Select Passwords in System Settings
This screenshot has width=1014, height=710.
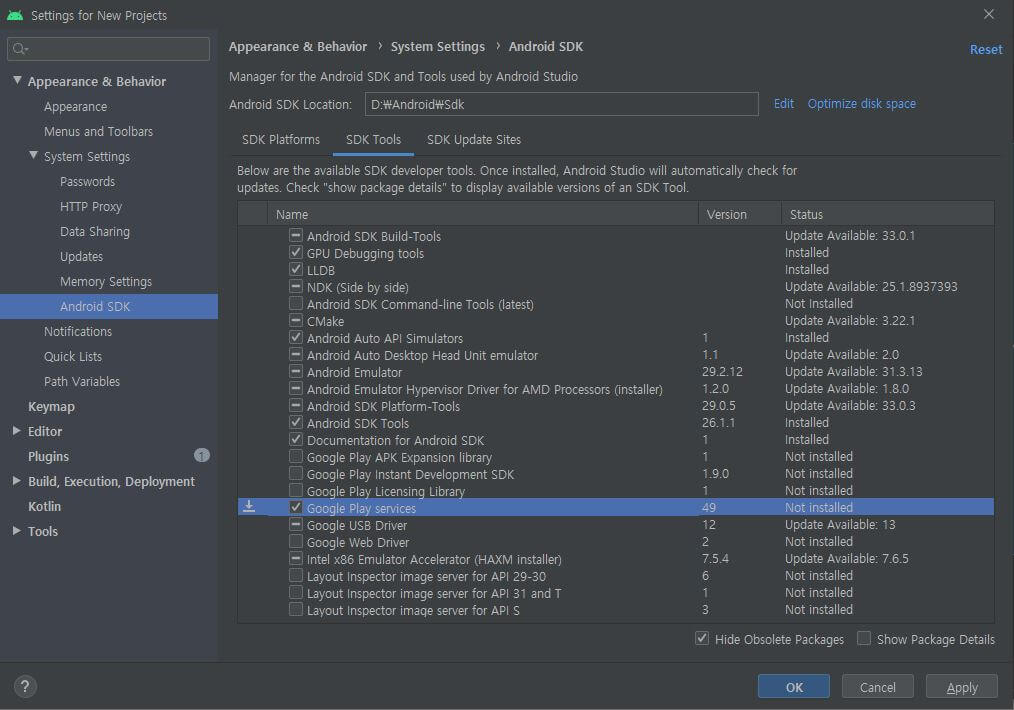[87, 182]
